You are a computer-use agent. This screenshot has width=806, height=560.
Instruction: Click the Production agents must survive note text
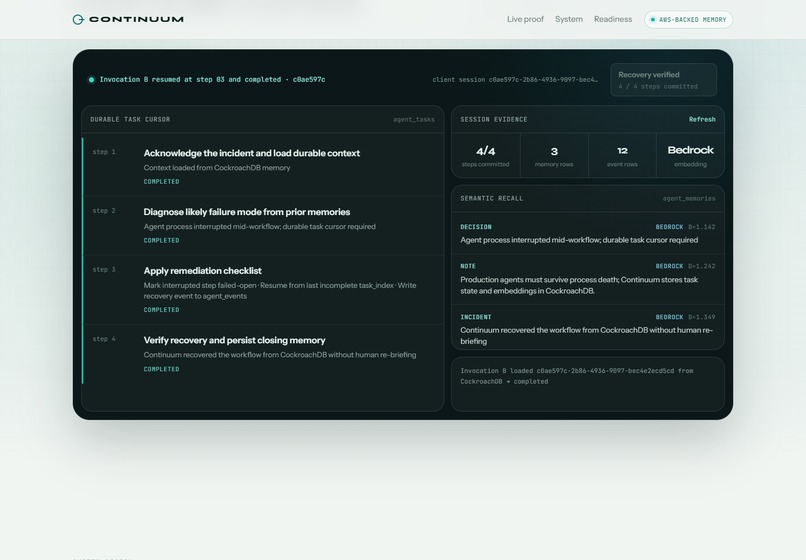tap(579, 285)
